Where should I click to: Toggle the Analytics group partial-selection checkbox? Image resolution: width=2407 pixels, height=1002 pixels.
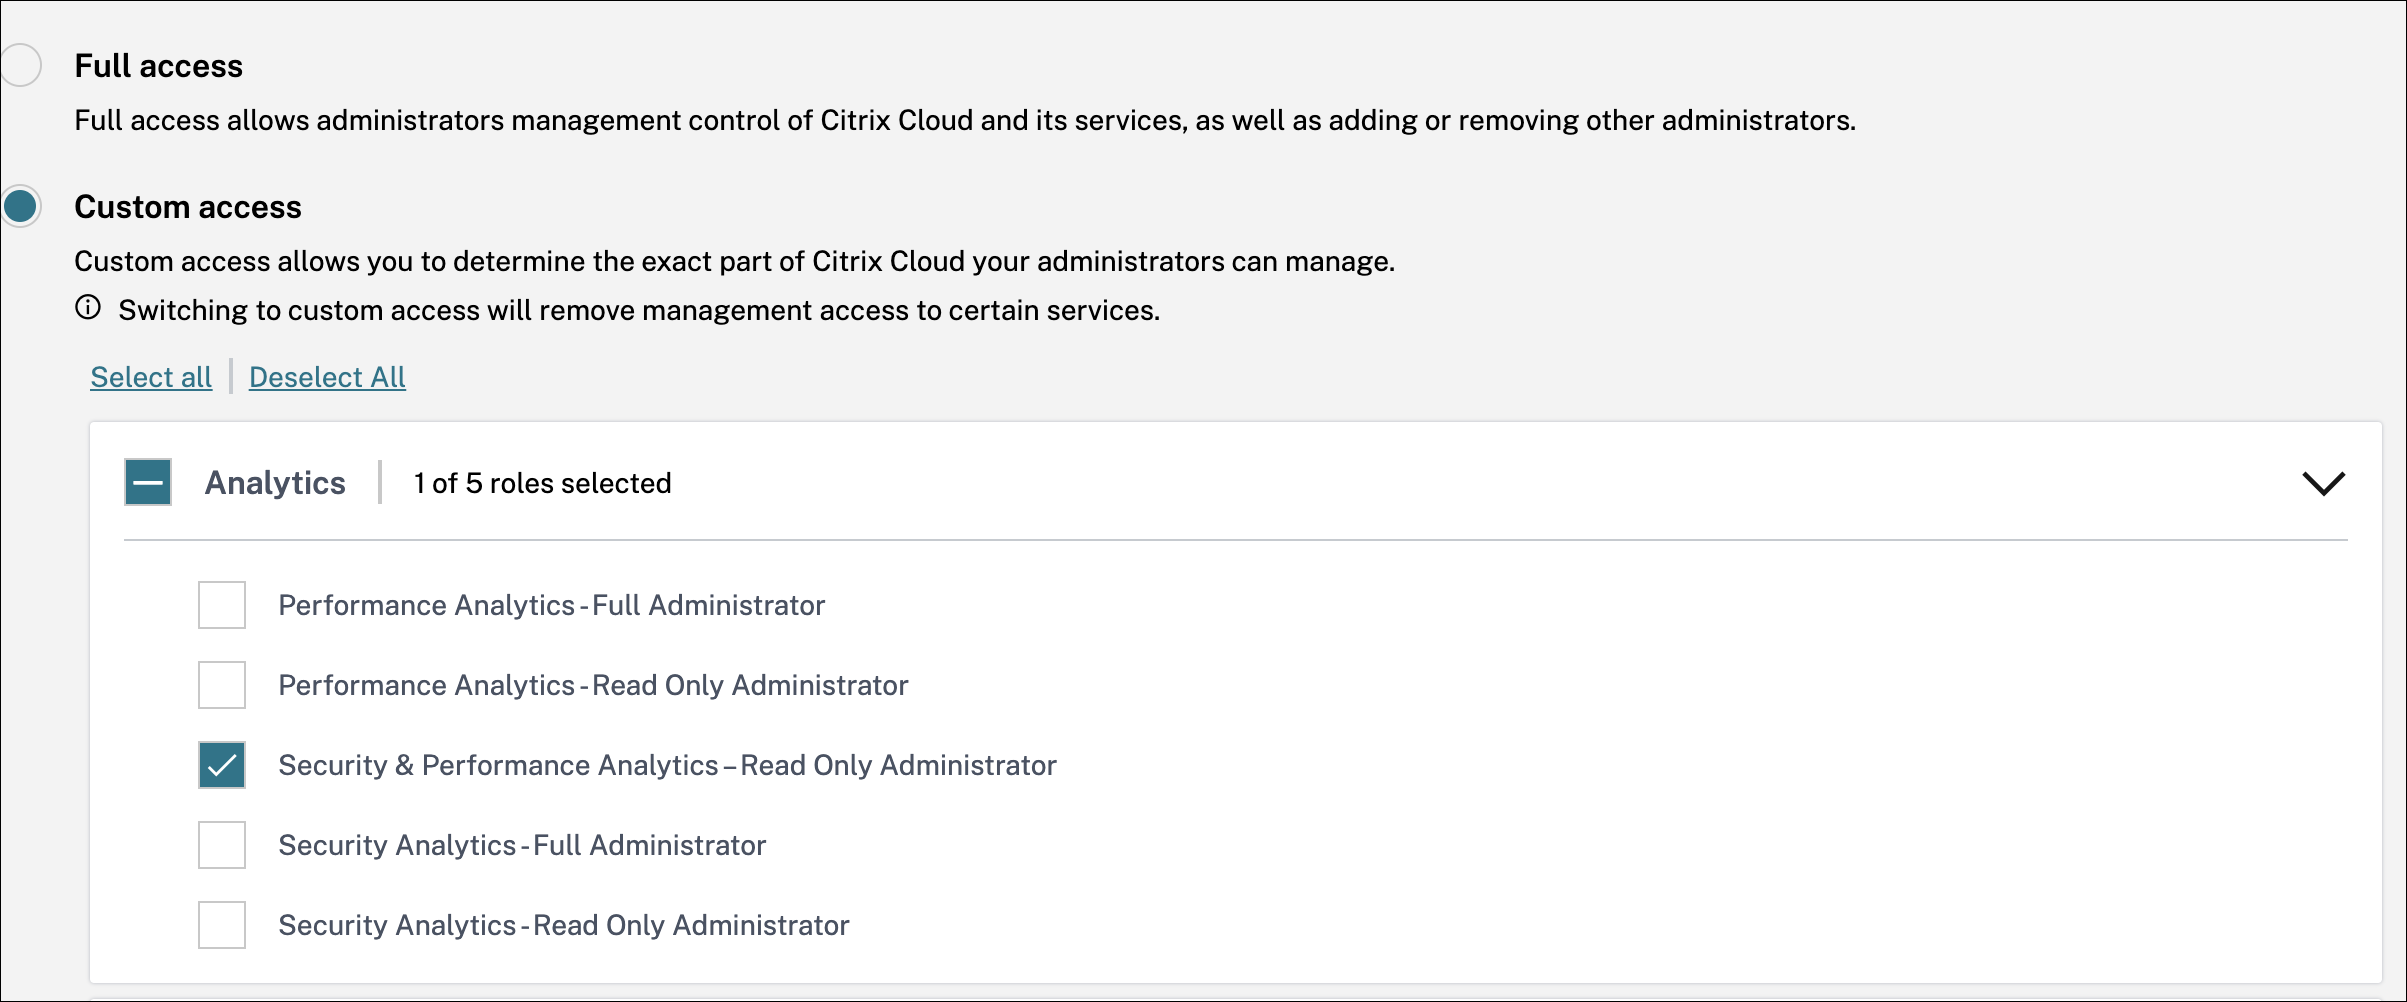point(148,482)
